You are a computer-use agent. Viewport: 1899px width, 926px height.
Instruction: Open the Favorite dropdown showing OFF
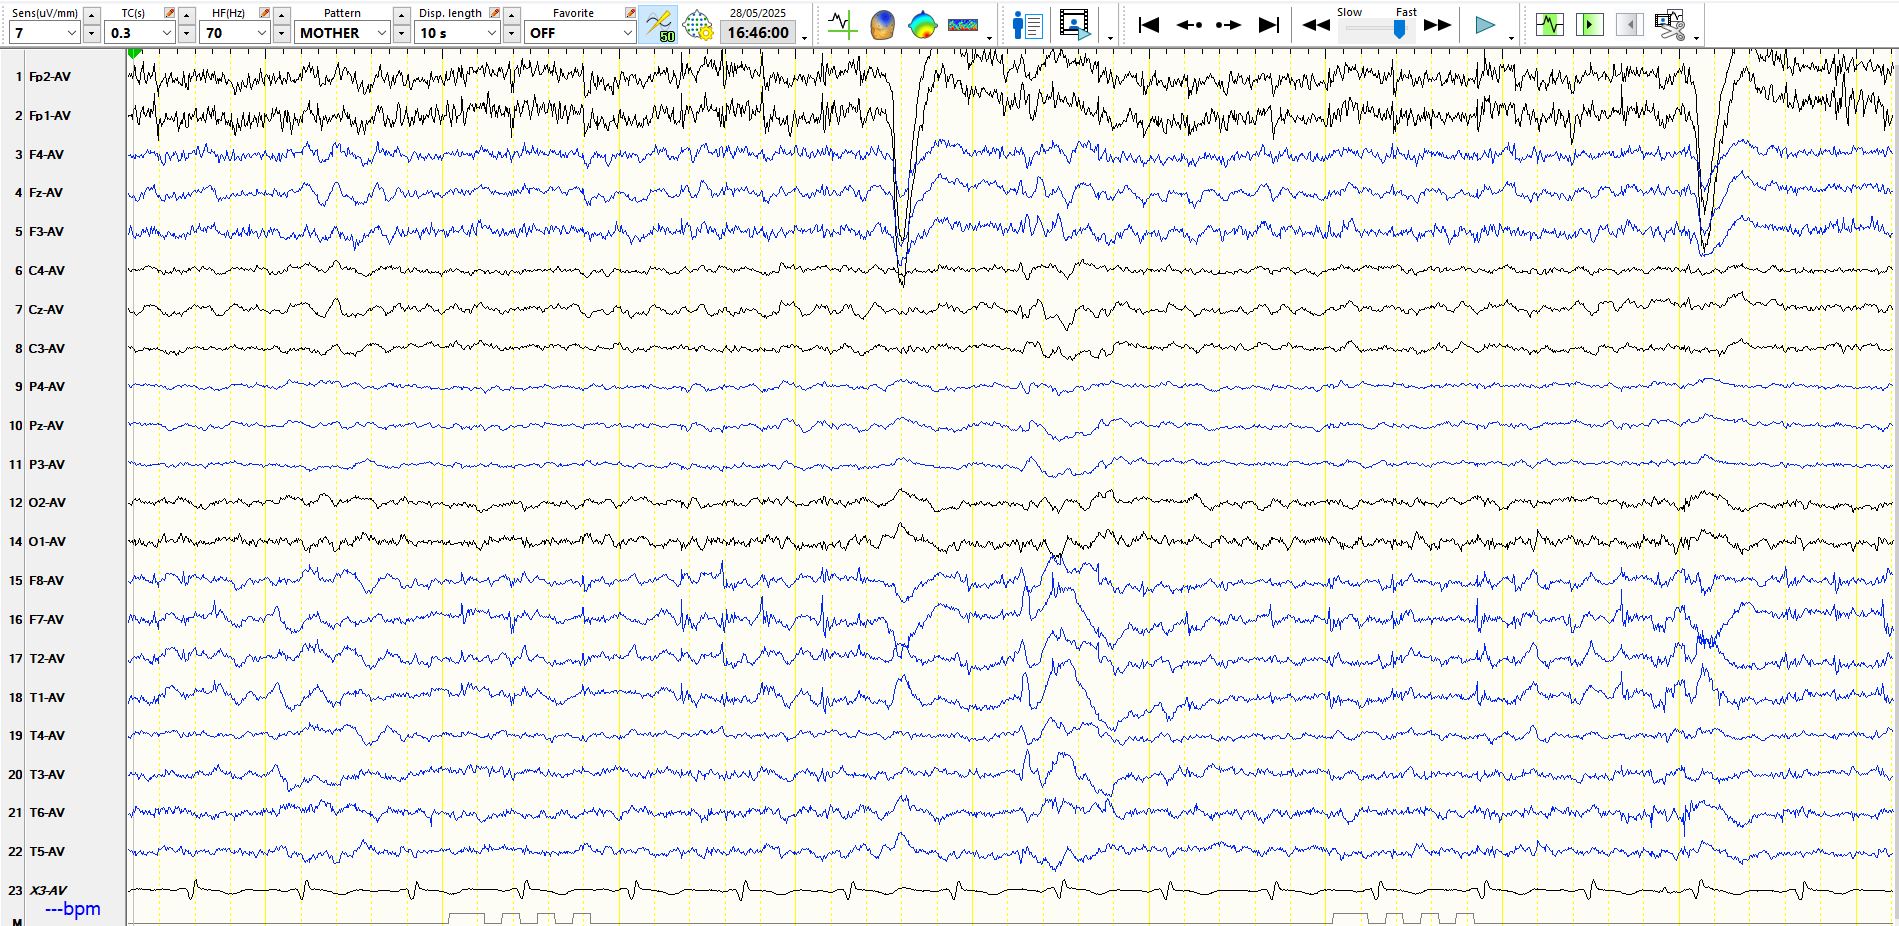580,33
